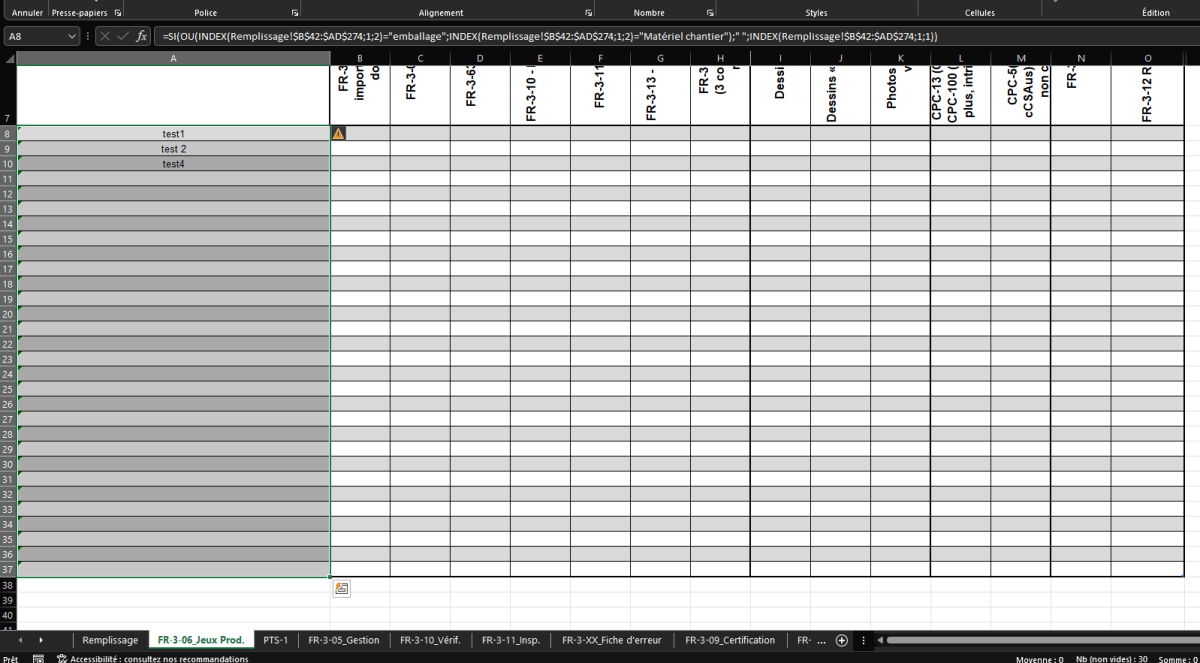Open the Paste Options smart tag below row 38
The height and width of the screenshot is (663, 1200).
point(341,588)
